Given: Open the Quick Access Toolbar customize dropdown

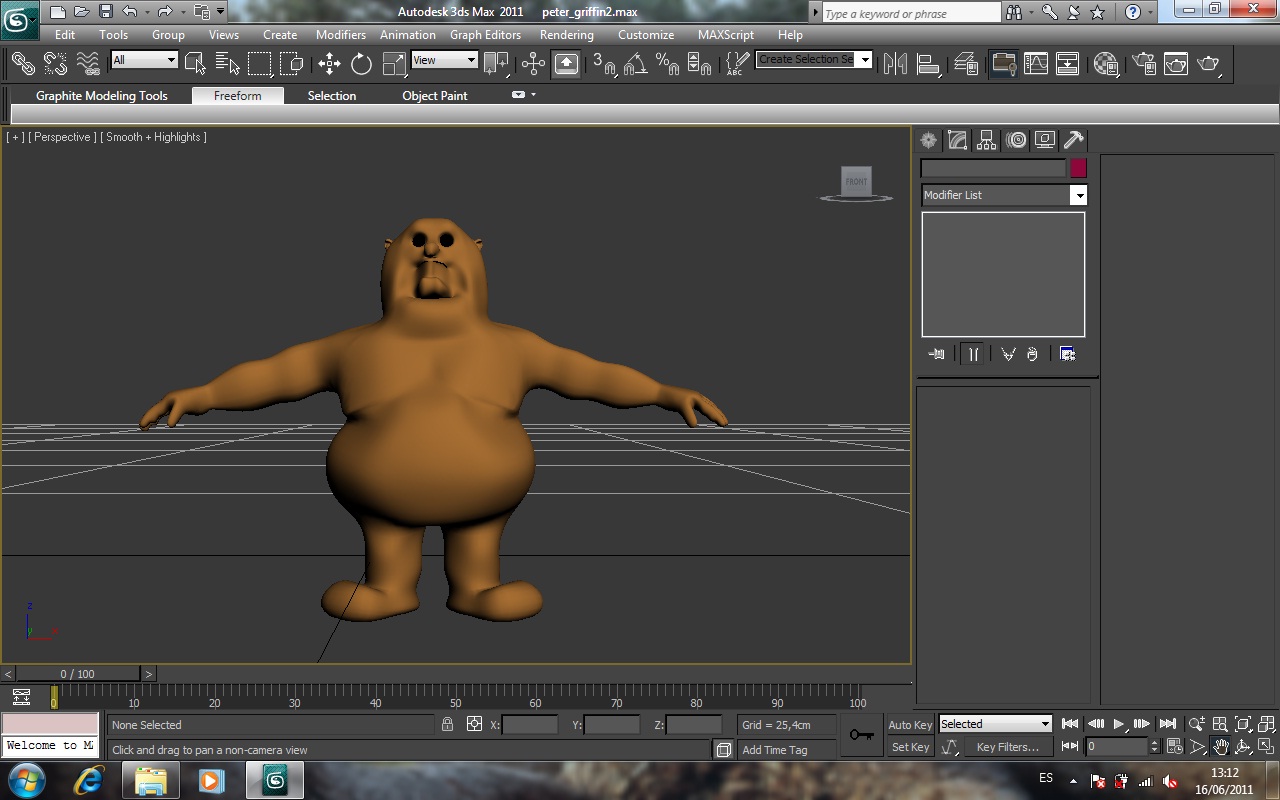Looking at the screenshot, I should 220,12.
